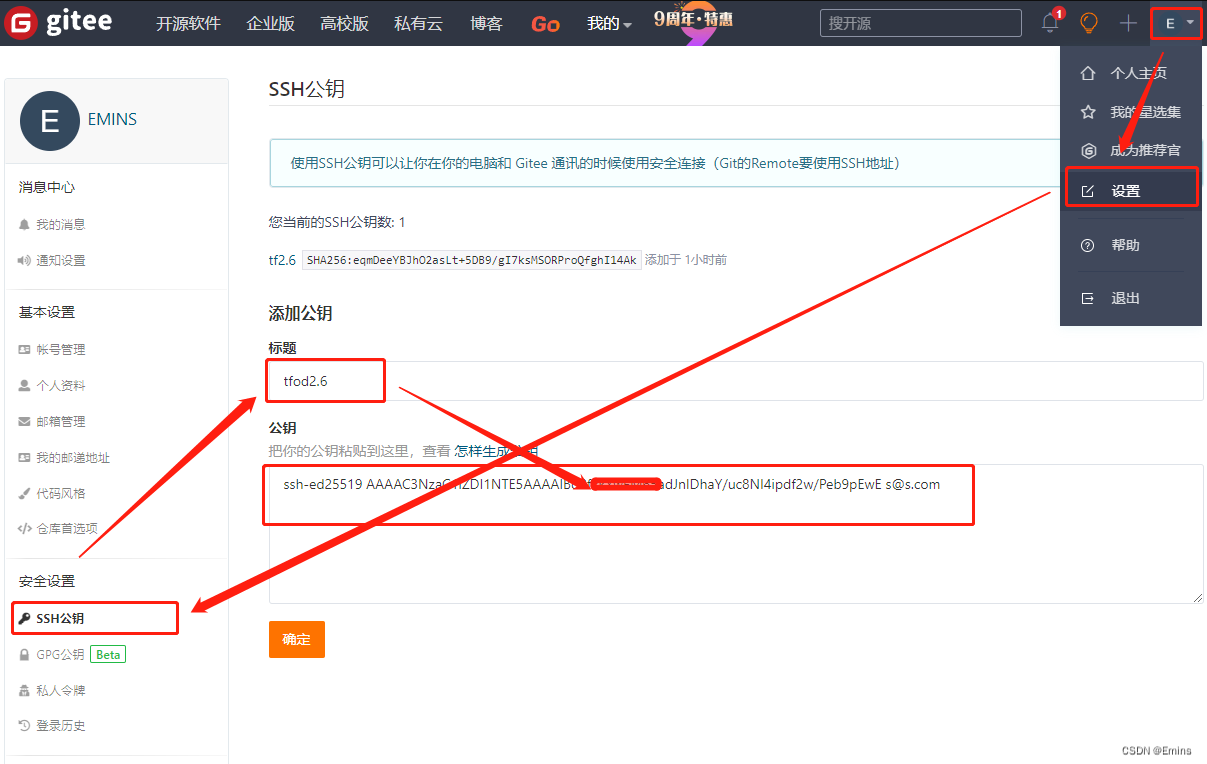Open 私人令牌 in sidebar

tap(61, 690)
